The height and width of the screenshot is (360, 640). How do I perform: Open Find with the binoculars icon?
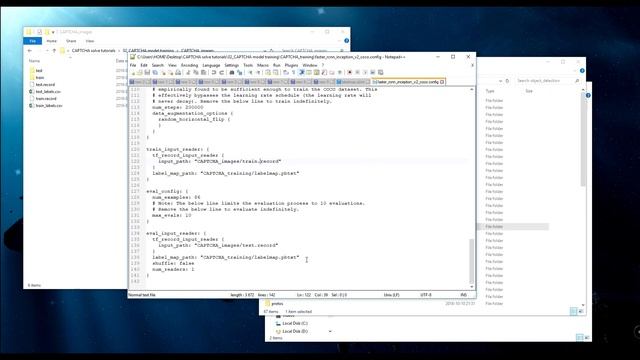pos(232,72)
